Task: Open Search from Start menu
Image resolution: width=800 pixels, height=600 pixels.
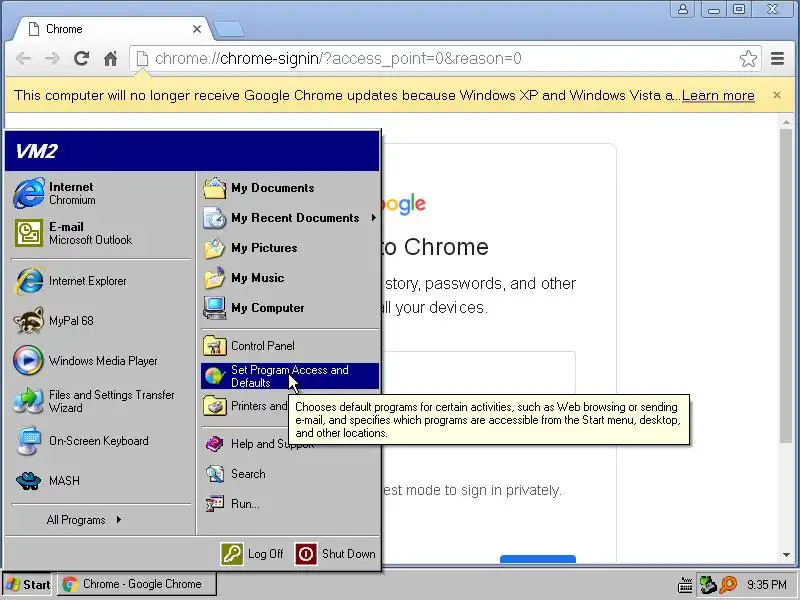Action: click(289, 474)
